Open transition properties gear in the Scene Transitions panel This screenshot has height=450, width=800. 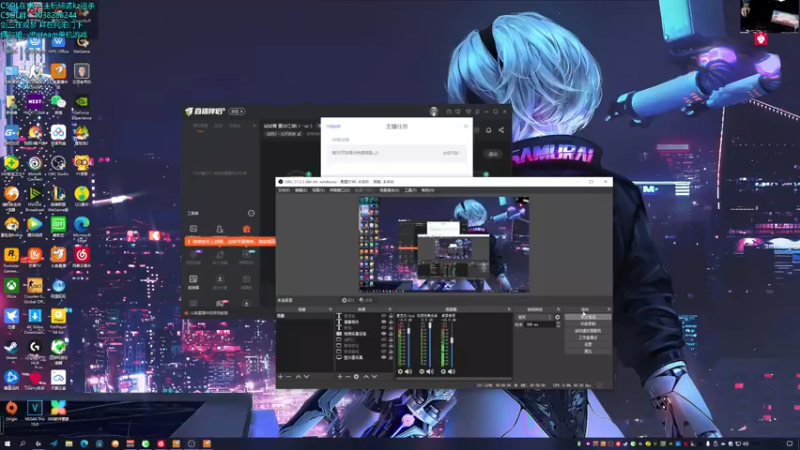[x=558, y=317]
